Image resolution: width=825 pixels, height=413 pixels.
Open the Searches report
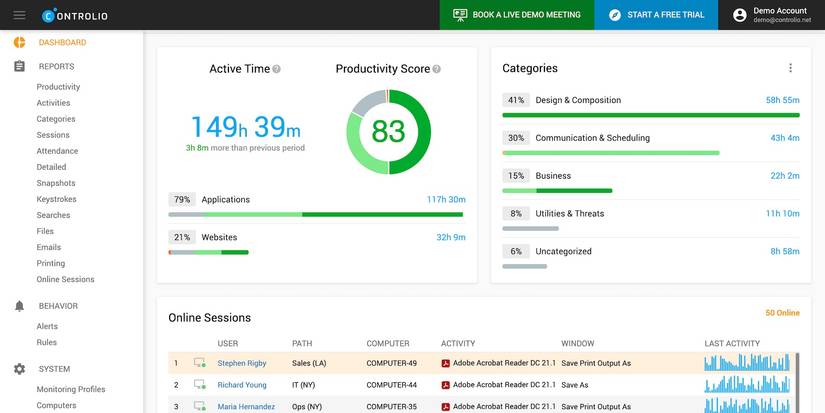53,215
